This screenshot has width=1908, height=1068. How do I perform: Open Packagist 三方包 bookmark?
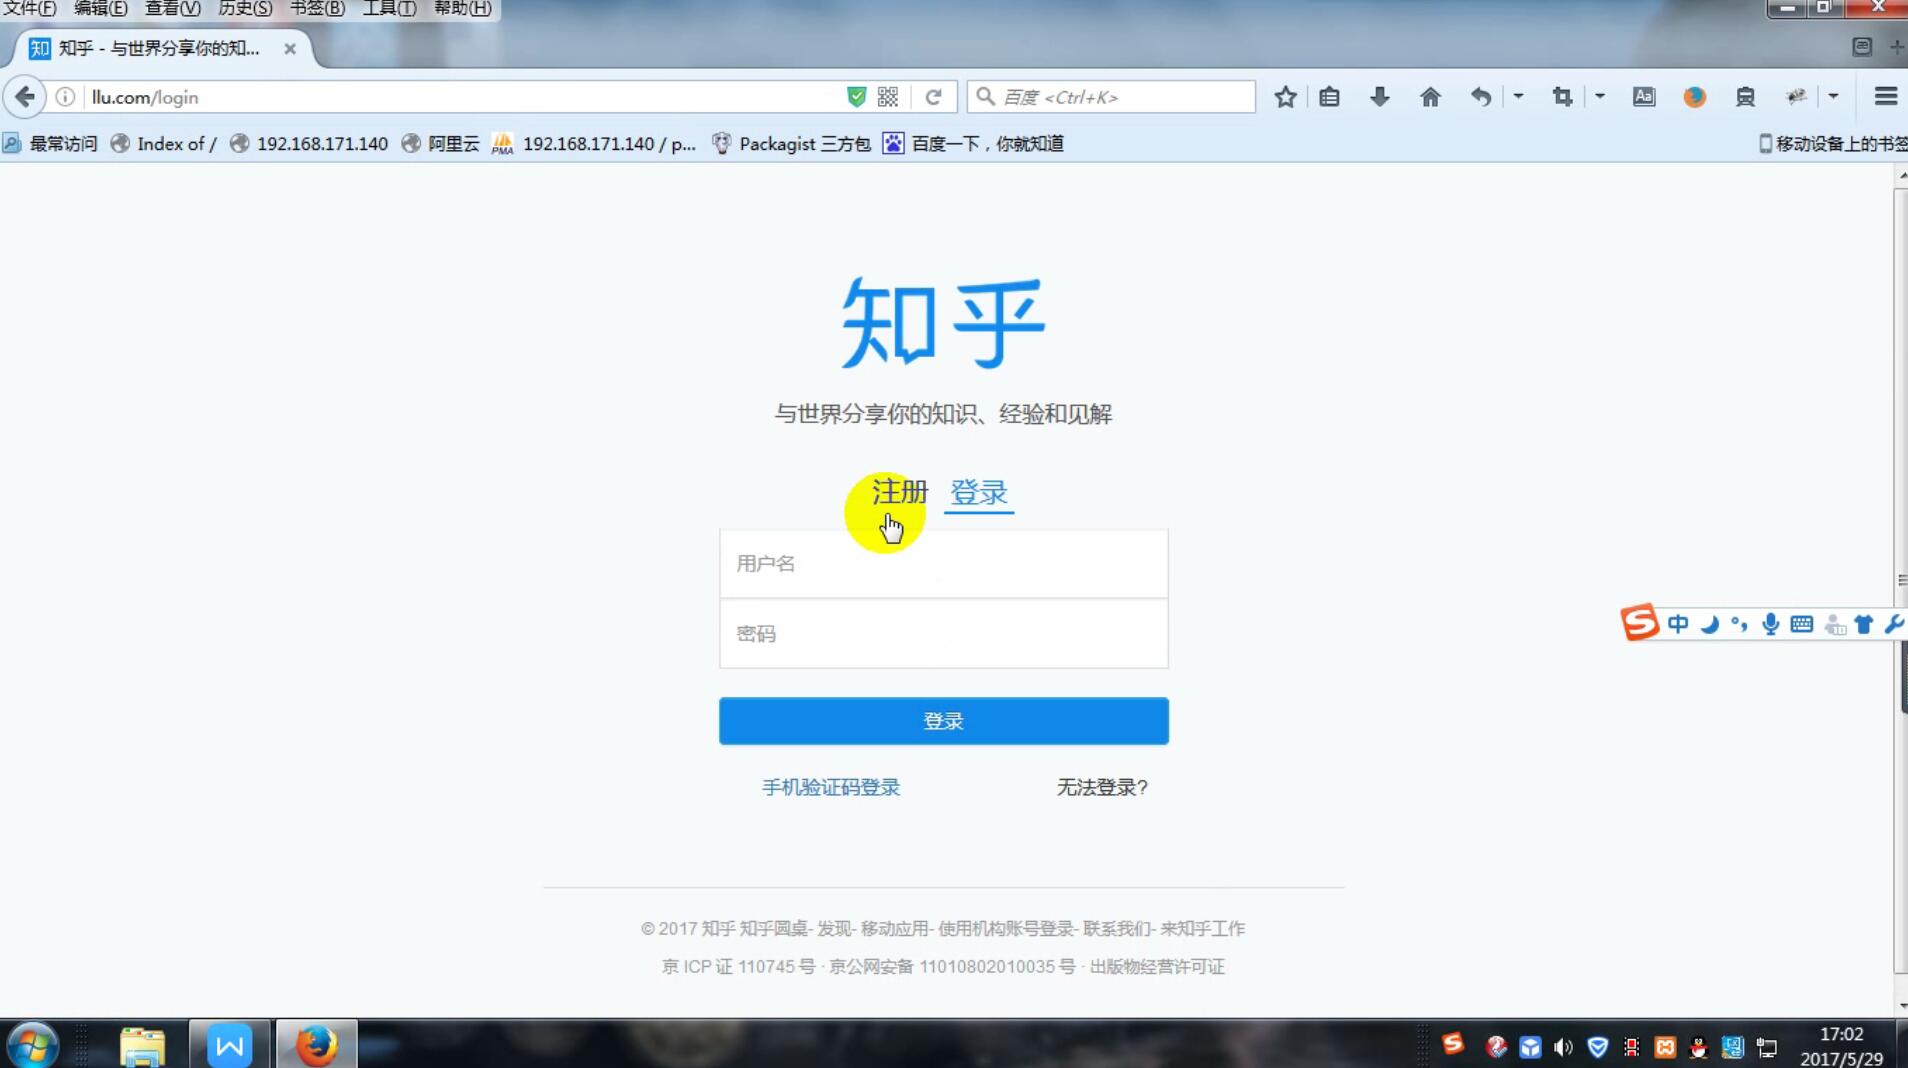click(791, 144)
